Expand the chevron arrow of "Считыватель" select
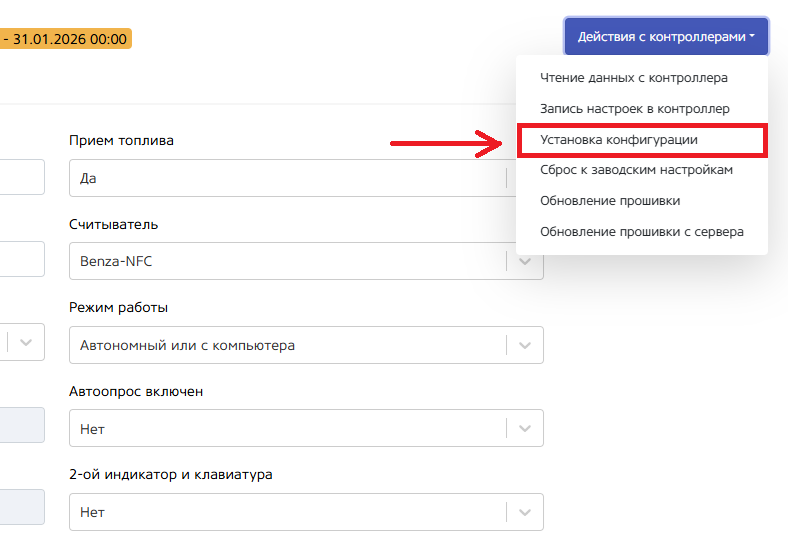This screenshot has height=546, width=788. (x=525, y=262)
